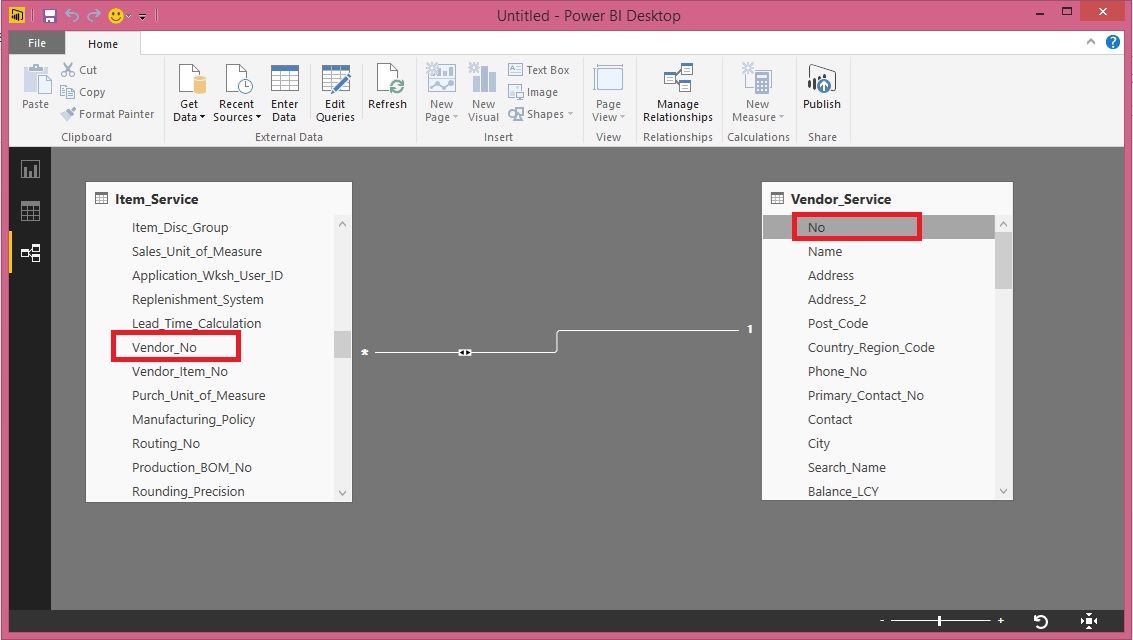Open Get Data in the ribbon
Image resolution: width=1133 pixels, height=640 pixels.
coord(188,90)
